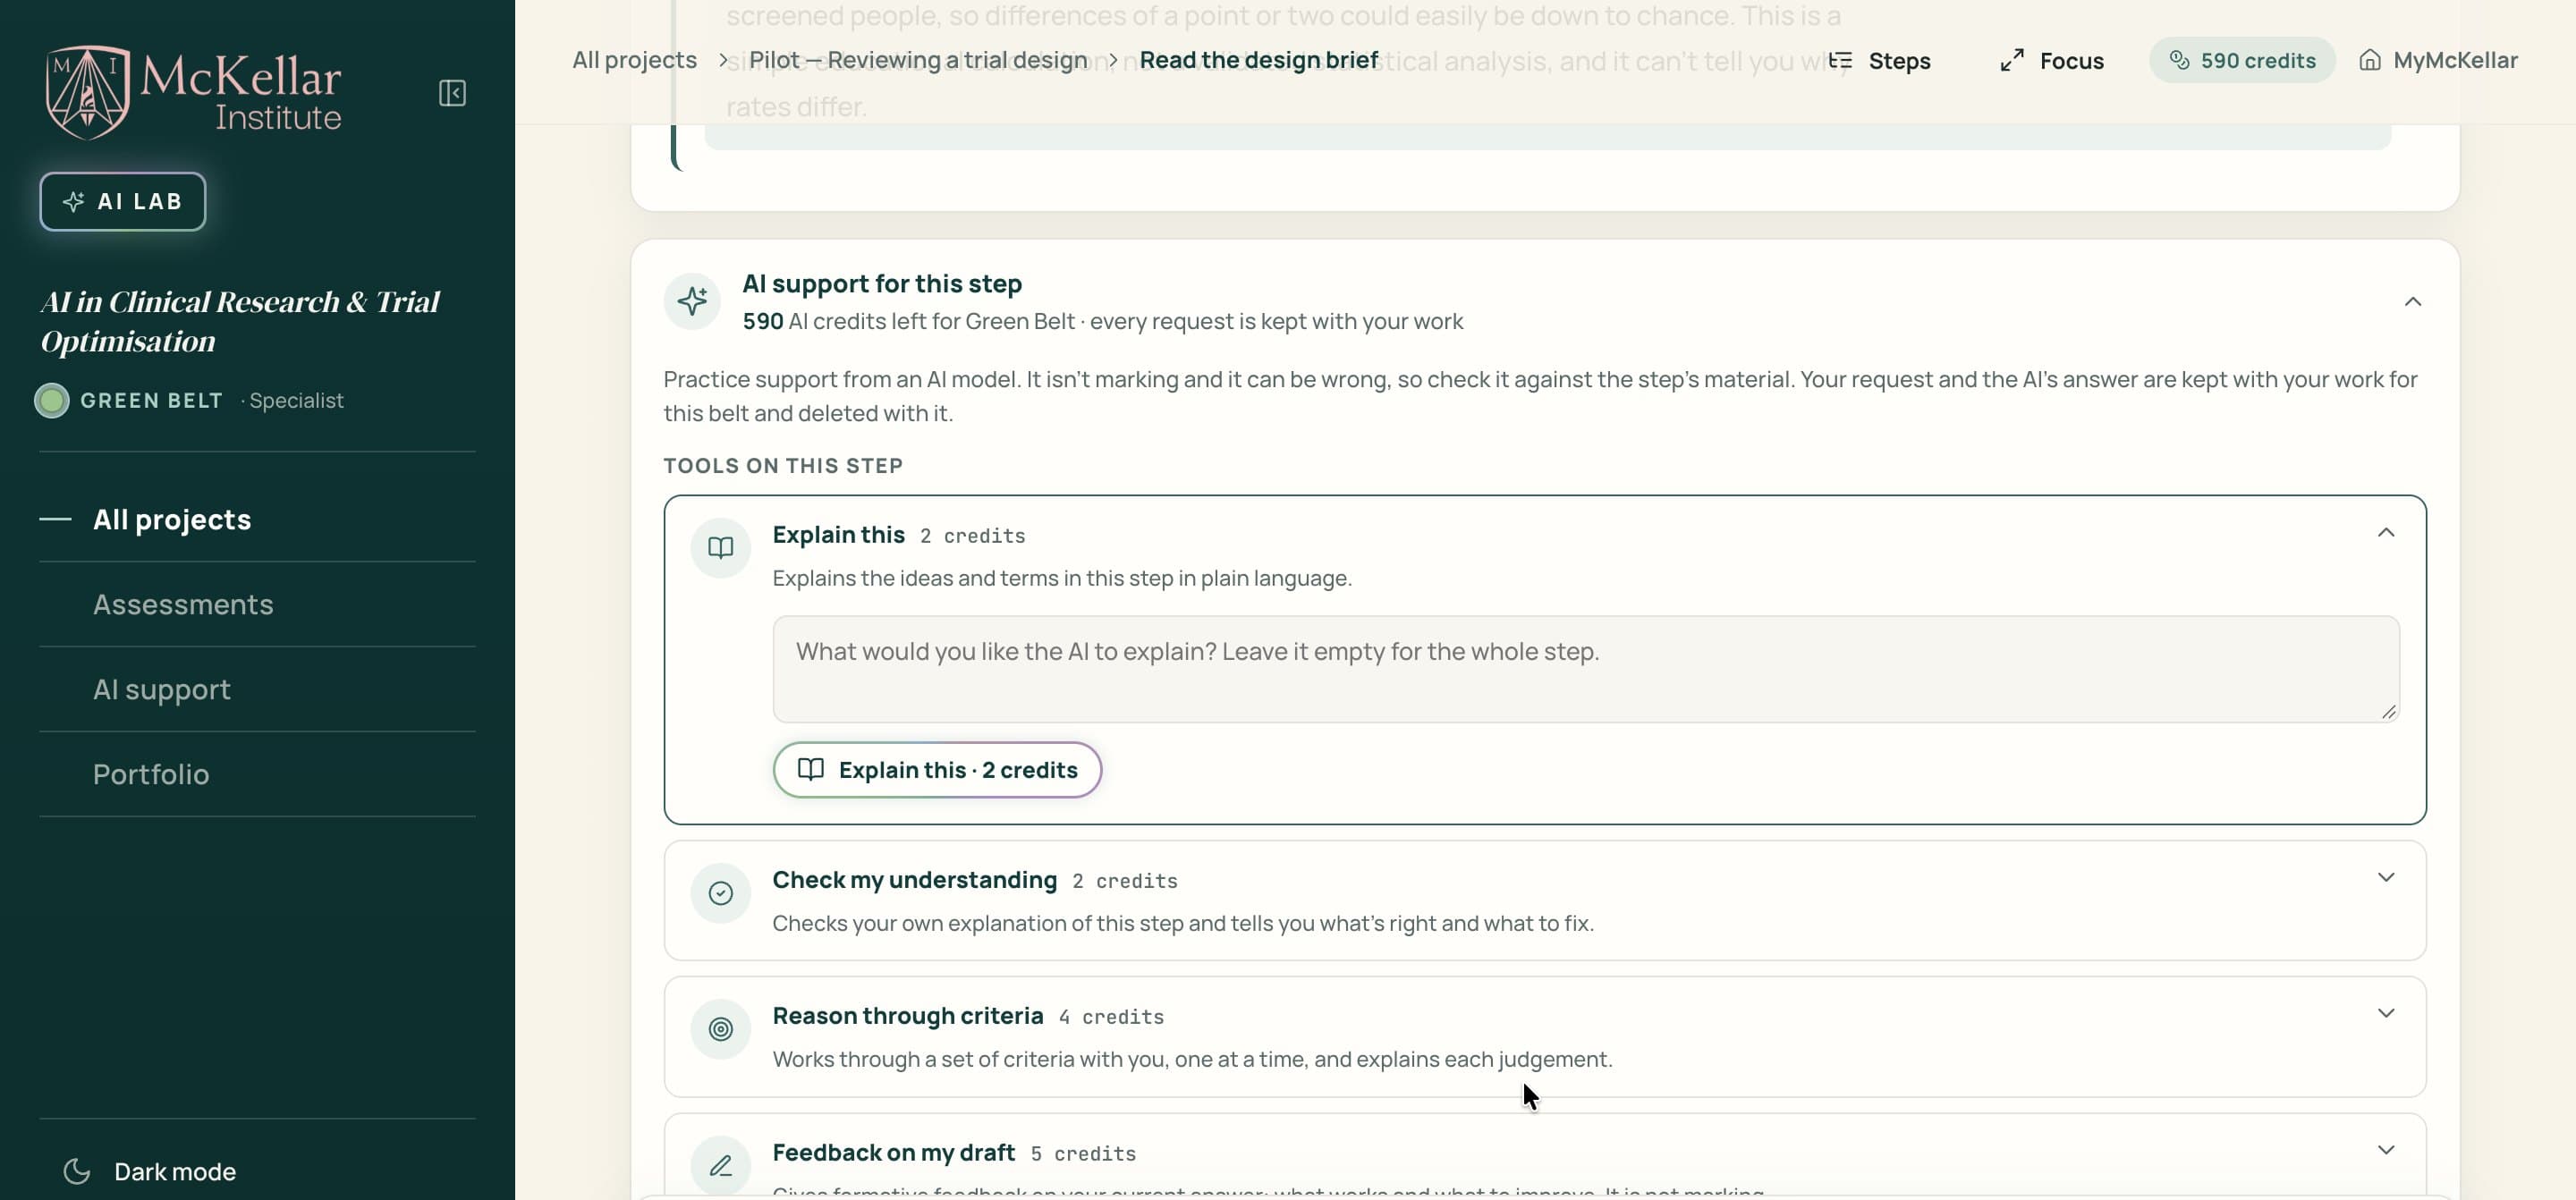Open the McKellar Institute logo home

click(193, 92)
